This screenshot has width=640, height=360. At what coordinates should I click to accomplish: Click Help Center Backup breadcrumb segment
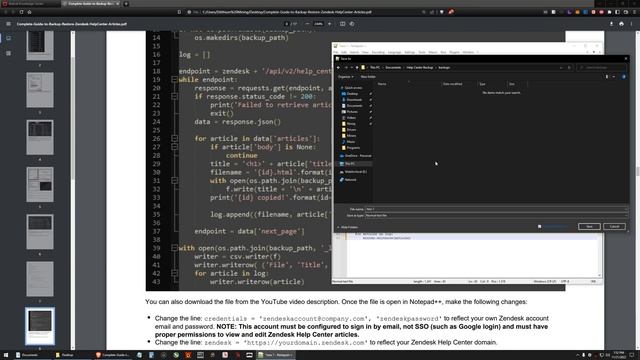tap(420, 68)
